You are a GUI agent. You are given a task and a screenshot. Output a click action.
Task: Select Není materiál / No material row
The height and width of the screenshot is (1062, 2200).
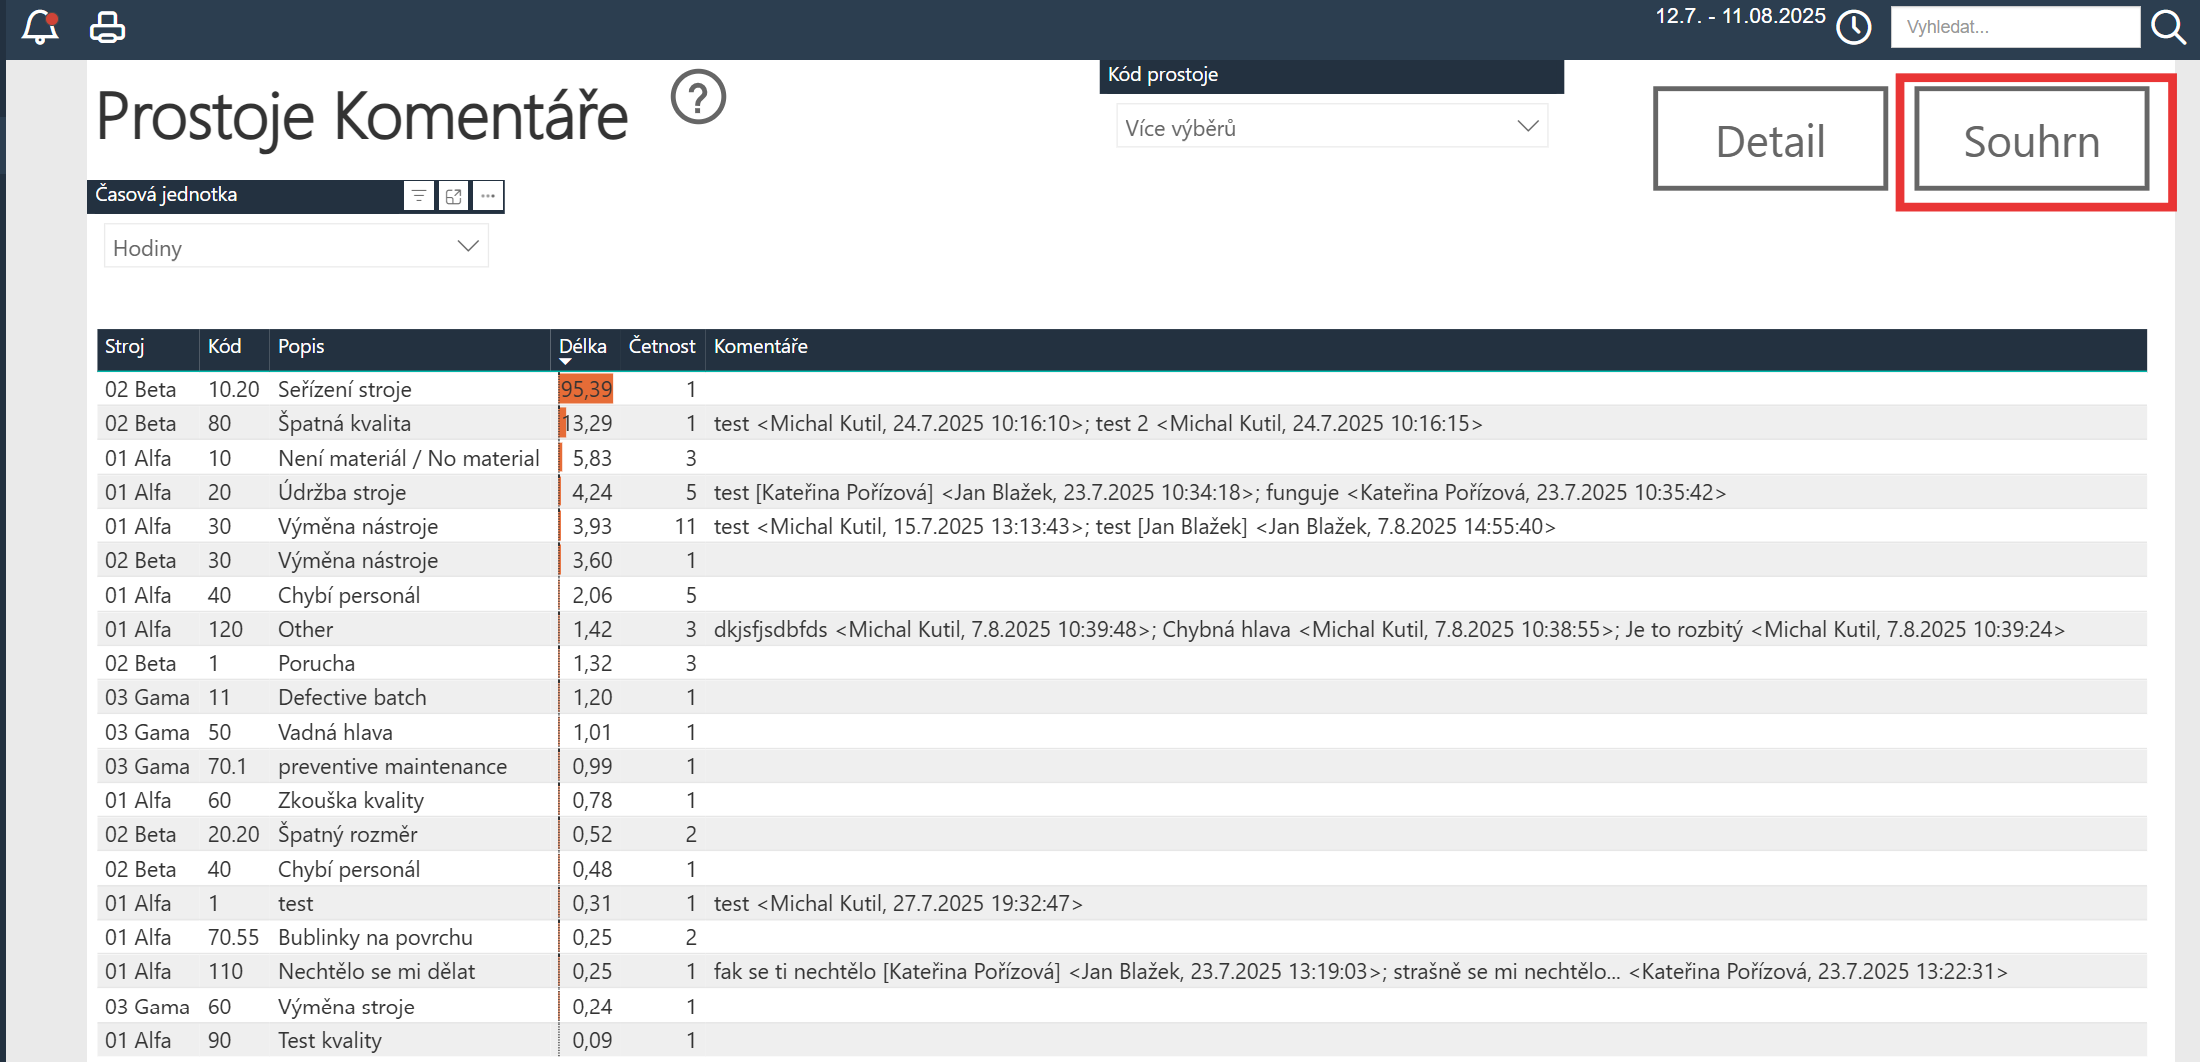click(1122, 458)
